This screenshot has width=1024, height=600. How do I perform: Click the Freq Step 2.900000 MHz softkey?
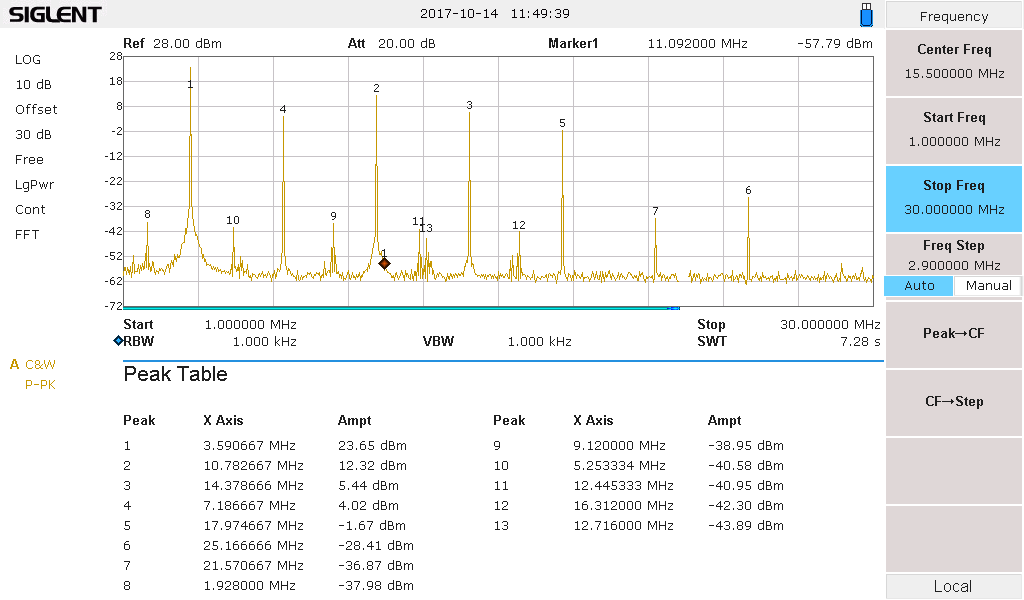pos(954,254)
